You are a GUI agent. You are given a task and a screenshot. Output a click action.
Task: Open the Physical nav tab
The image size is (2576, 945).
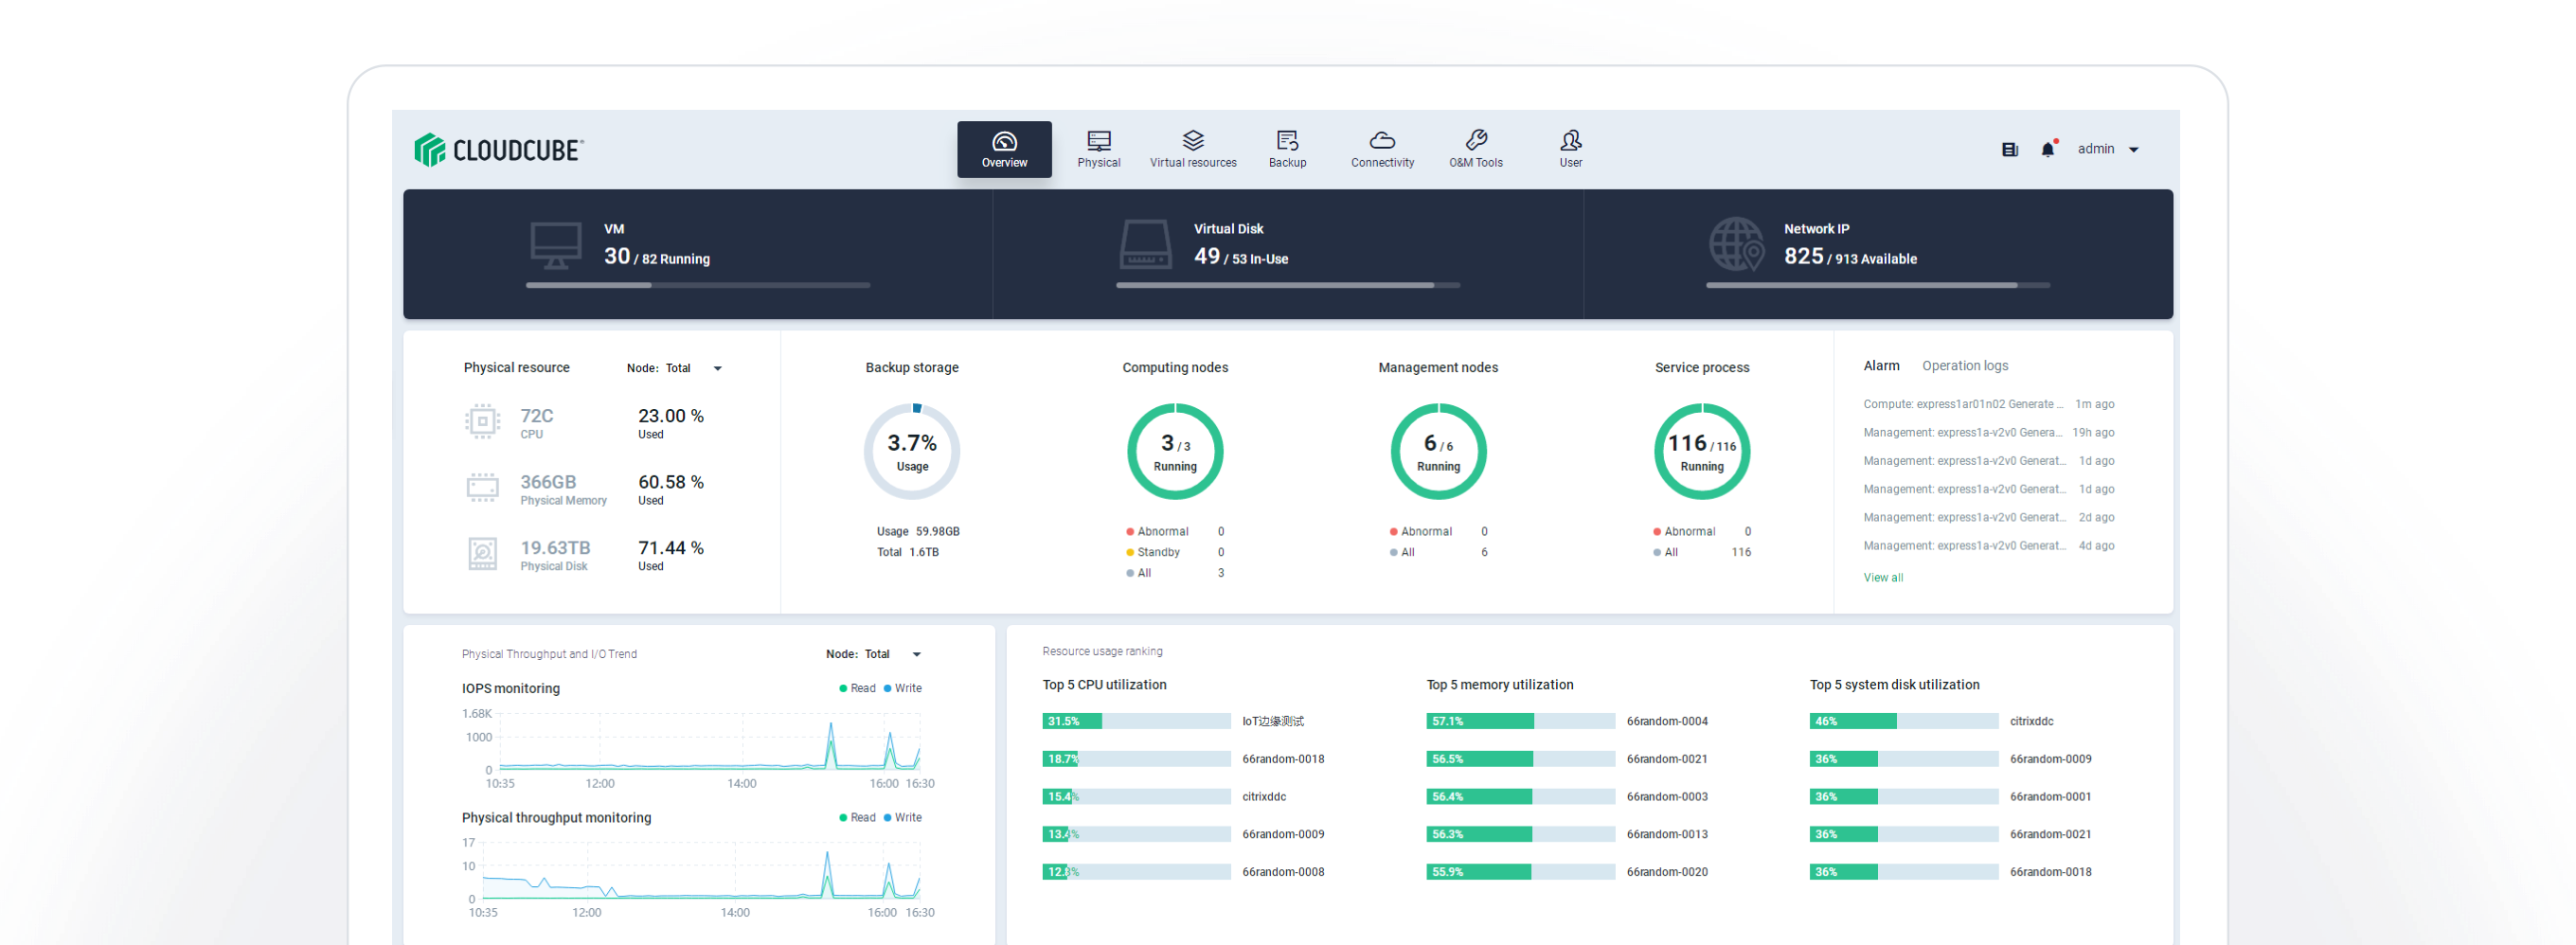(1098, 149)
